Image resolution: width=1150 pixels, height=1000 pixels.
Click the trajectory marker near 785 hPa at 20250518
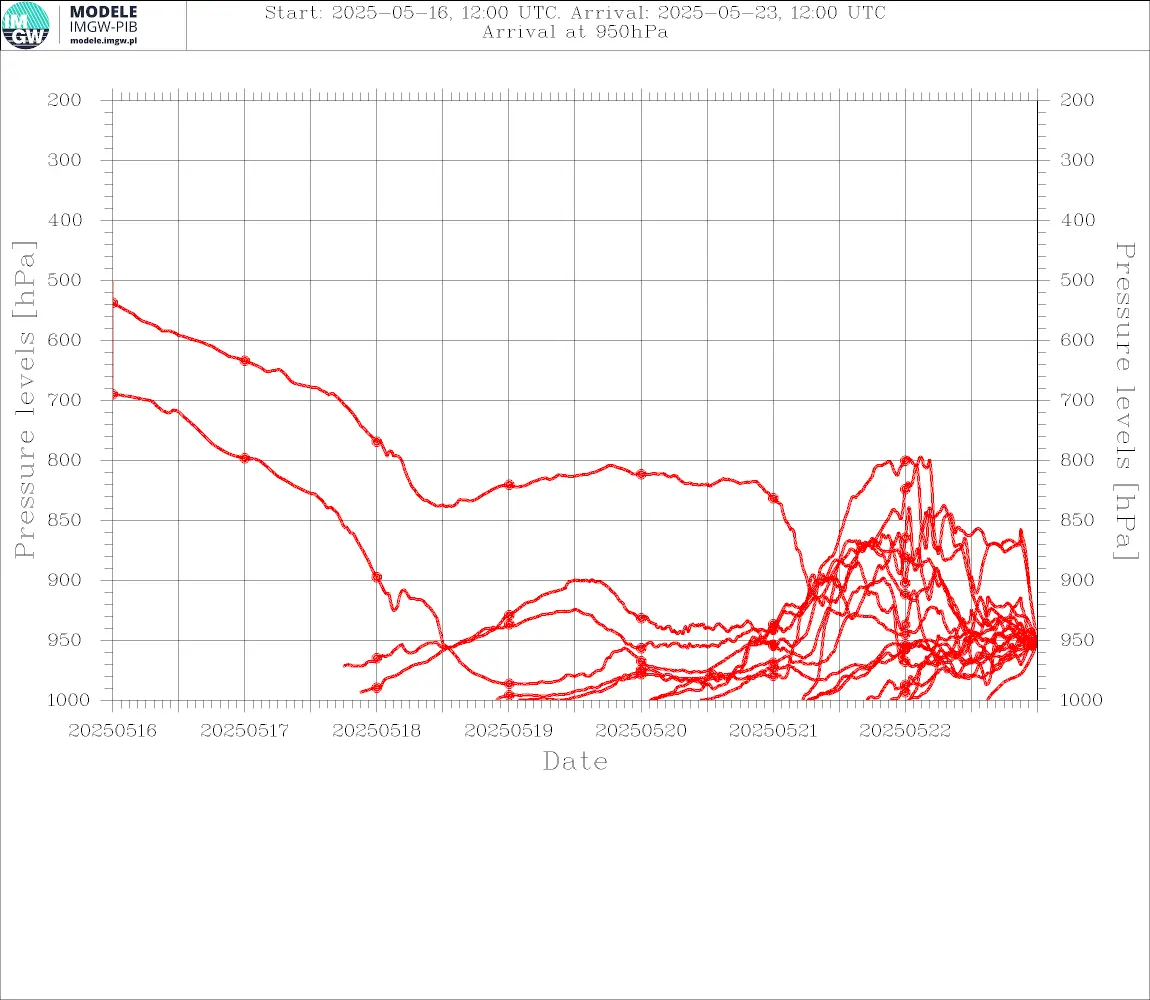pyautogui.click(x=377, y=442)
